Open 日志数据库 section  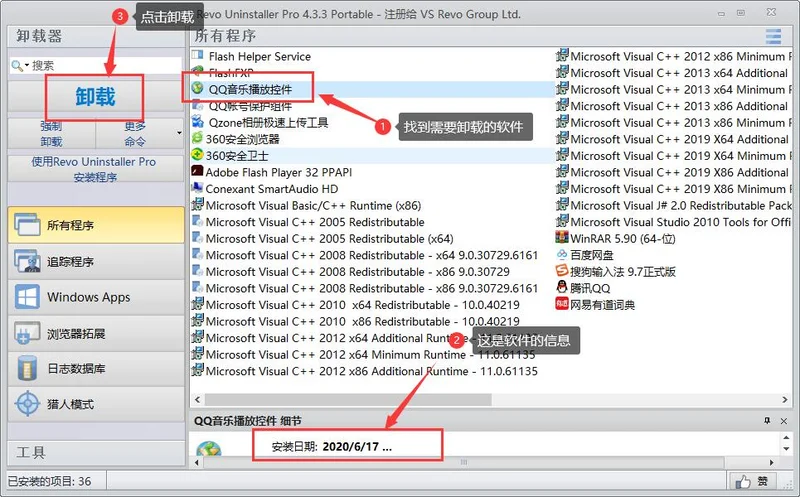pos(96,368)
